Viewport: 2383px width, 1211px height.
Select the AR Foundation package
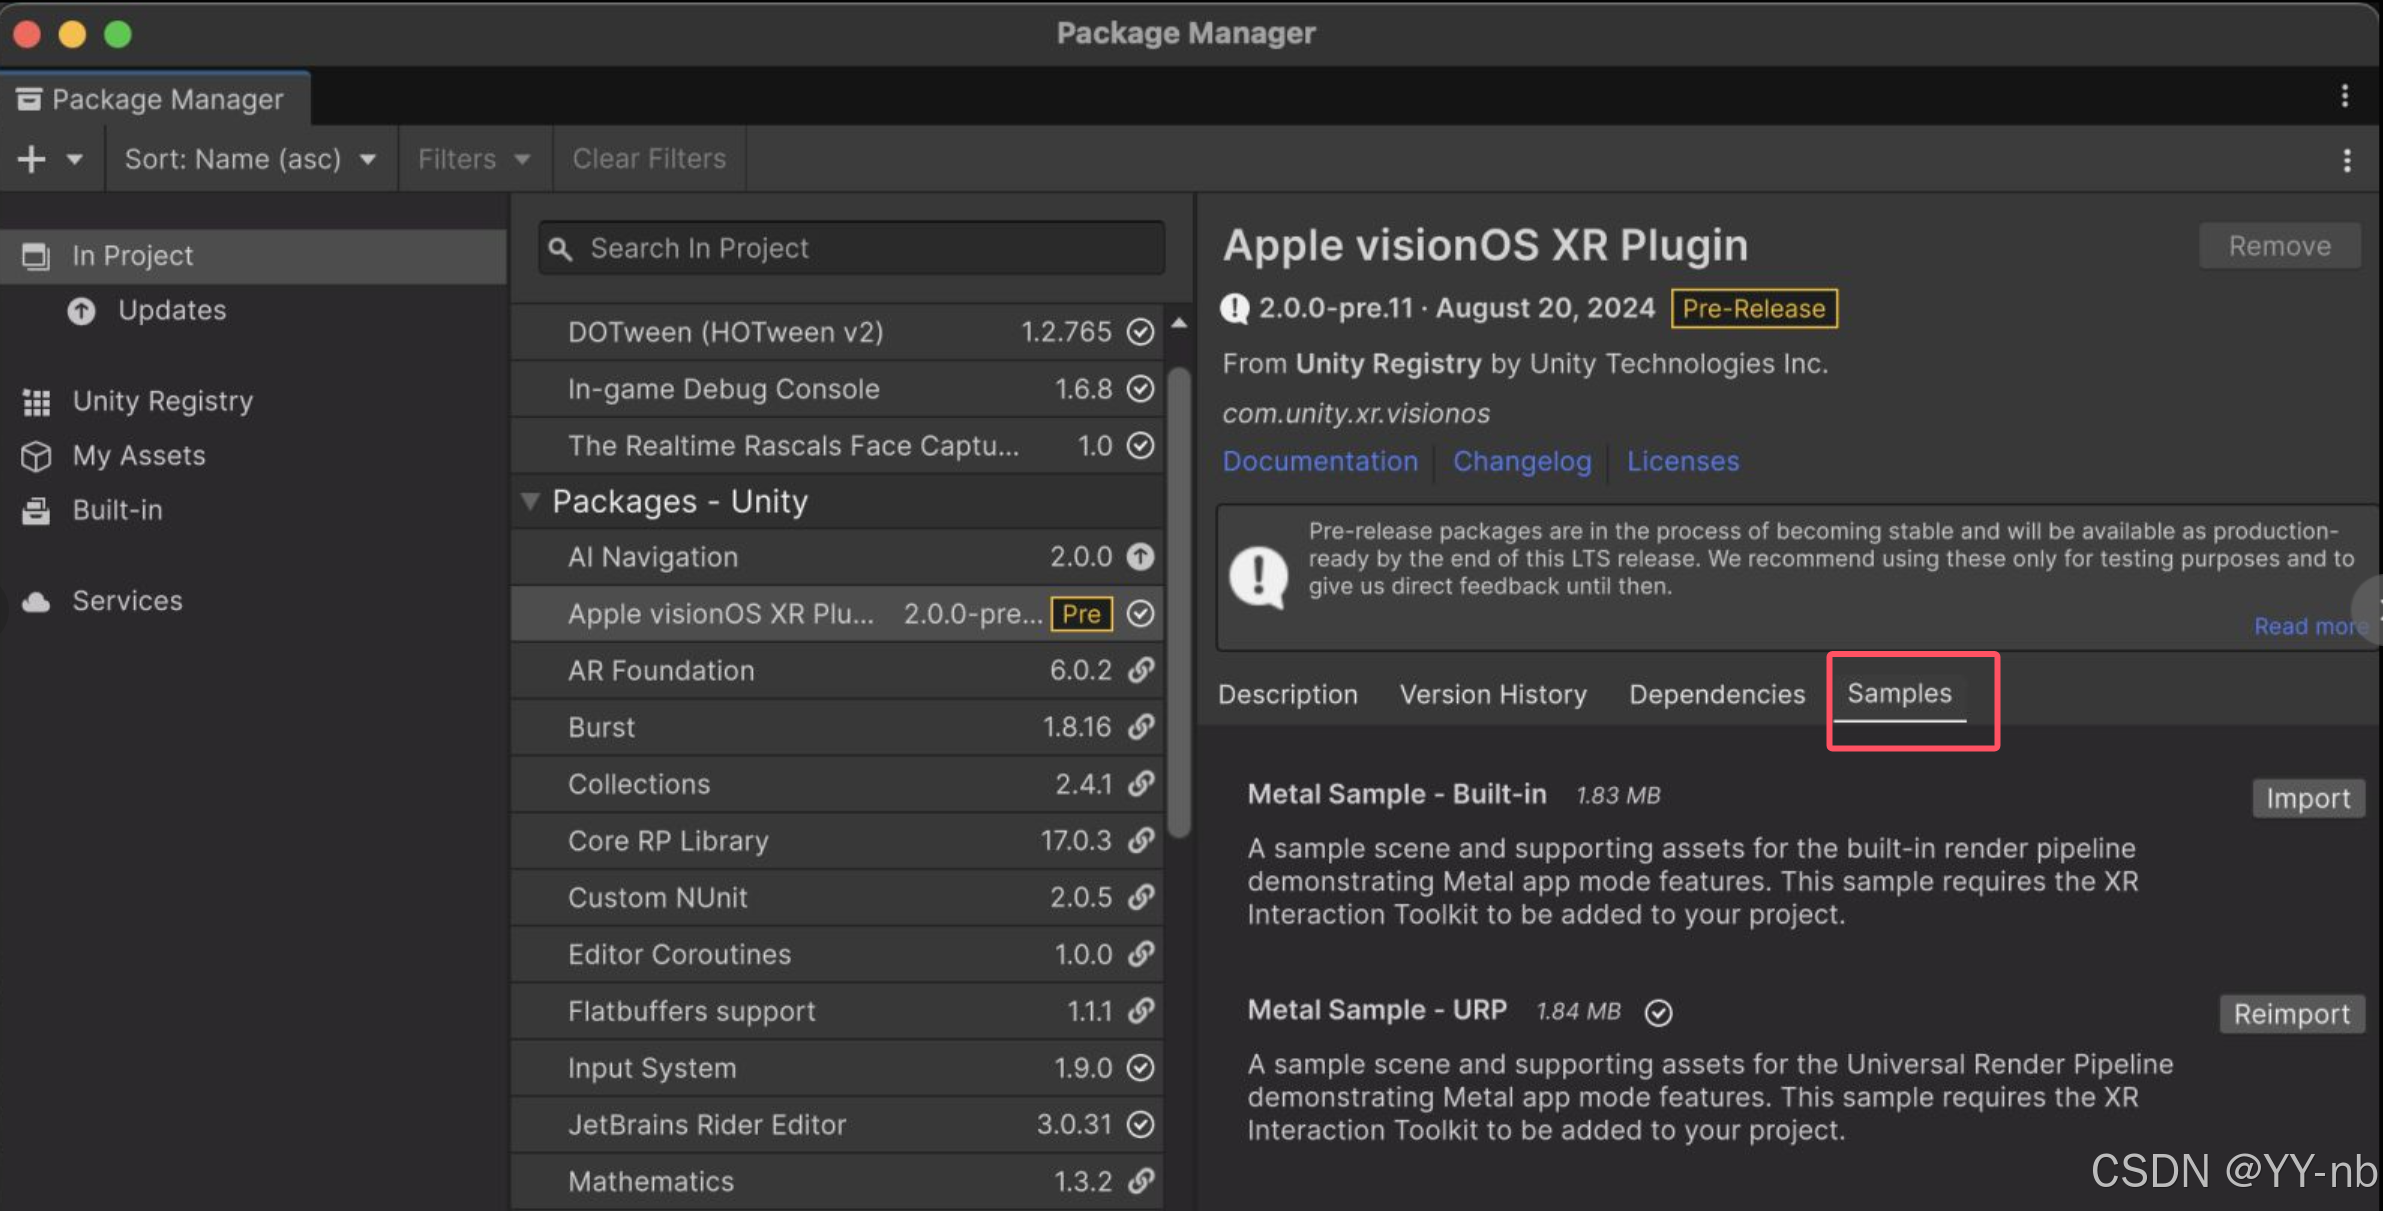[838, 671]
